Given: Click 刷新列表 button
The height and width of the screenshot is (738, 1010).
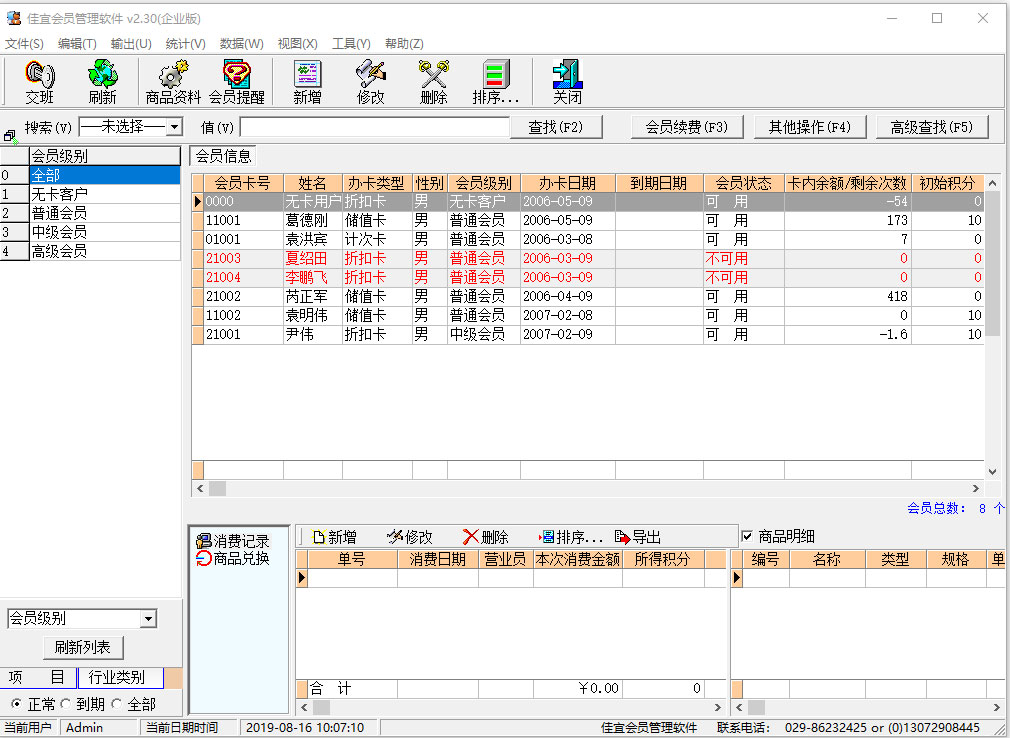Looking at the screenshot, I should 83,647.
